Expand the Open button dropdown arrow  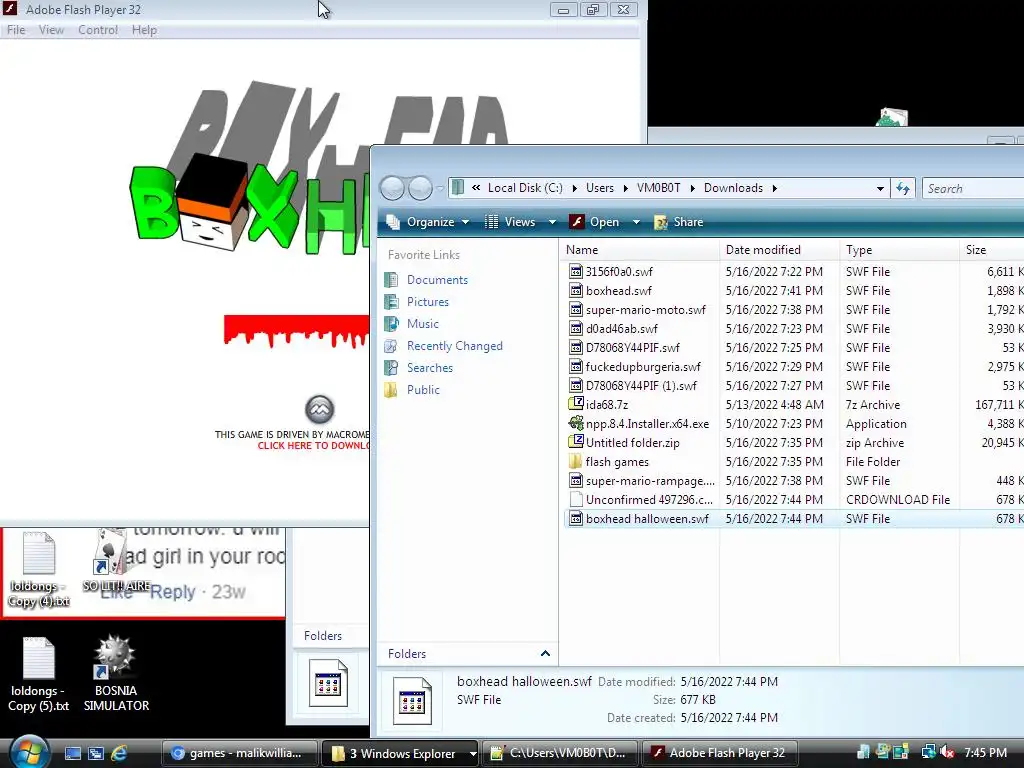[x=635, y=222]
